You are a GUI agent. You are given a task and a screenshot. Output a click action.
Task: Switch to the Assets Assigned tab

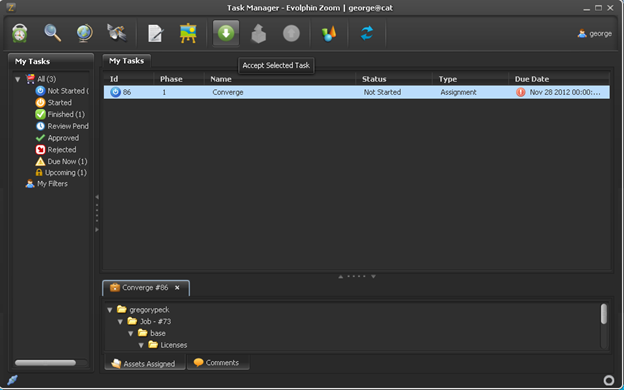144,363
